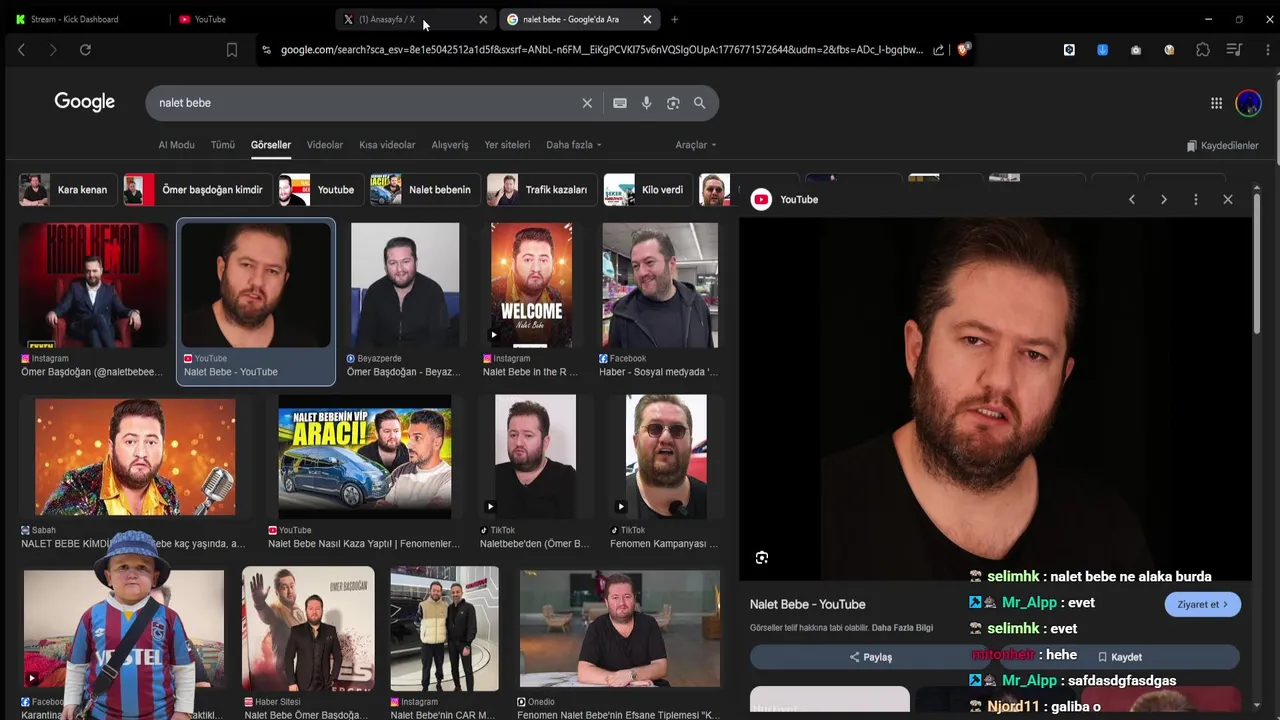Show previous image in preview panel
The width and height of the screenshot is (1280, 720).
tap(1132, 200)
